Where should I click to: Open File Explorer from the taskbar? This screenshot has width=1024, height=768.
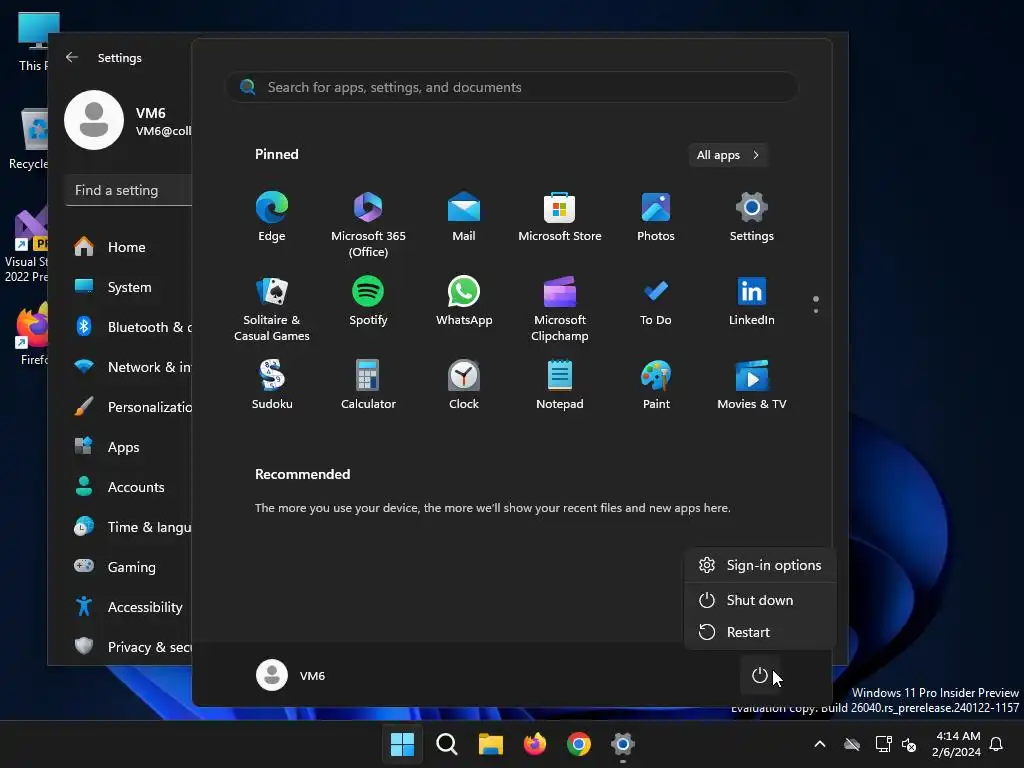click(x=490, y=744)
